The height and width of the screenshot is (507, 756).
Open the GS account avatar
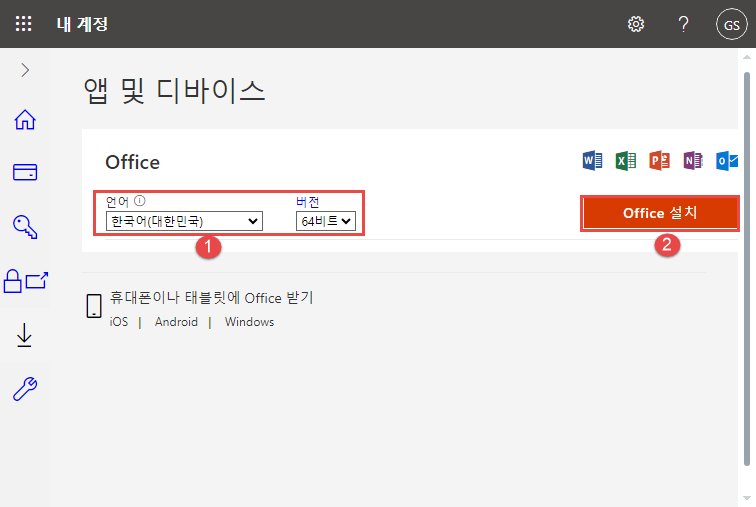(x=731, y=24)
